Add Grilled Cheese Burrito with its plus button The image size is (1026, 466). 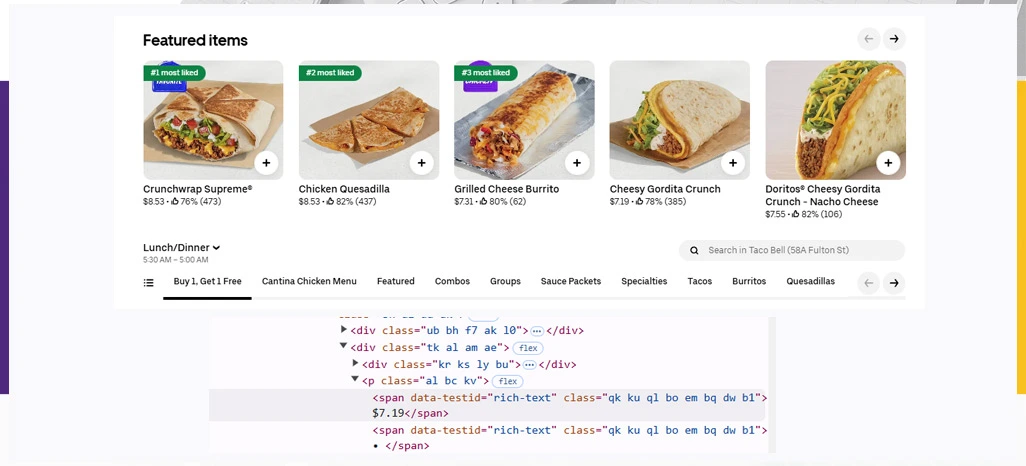pyautogui.click(x=576, y=163)
